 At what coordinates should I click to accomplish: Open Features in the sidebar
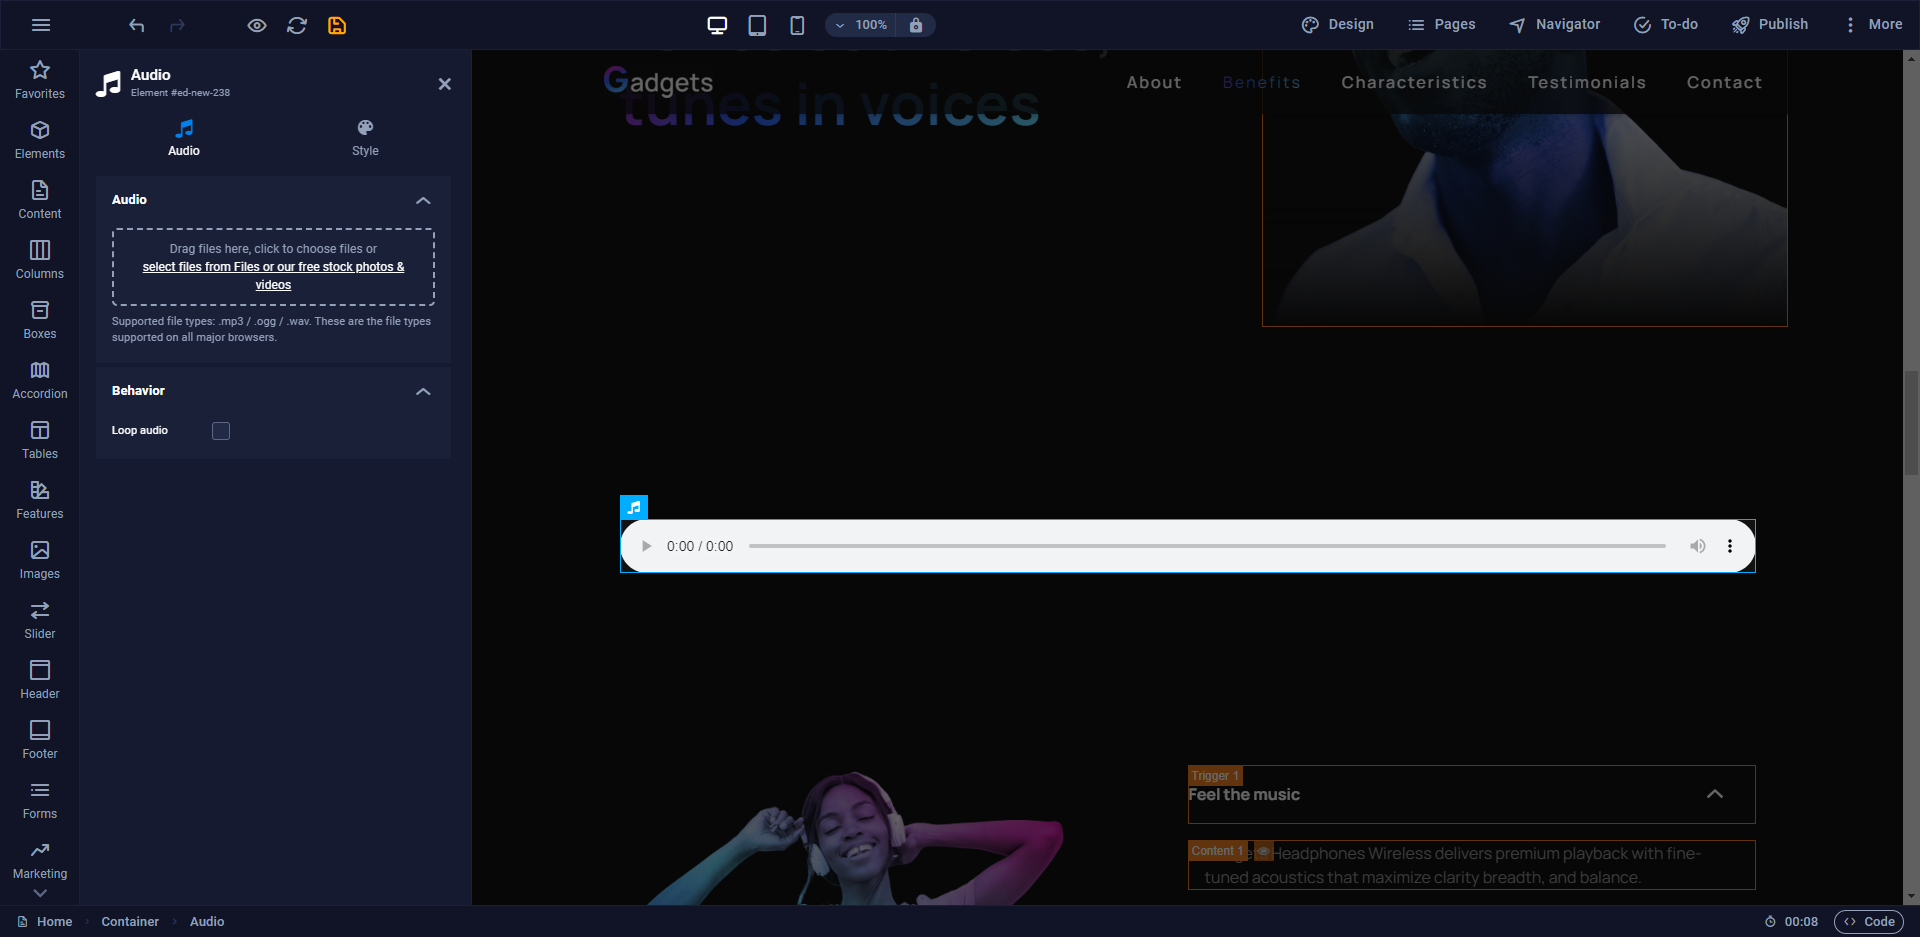pyautogui.click(x=40, y=500)
